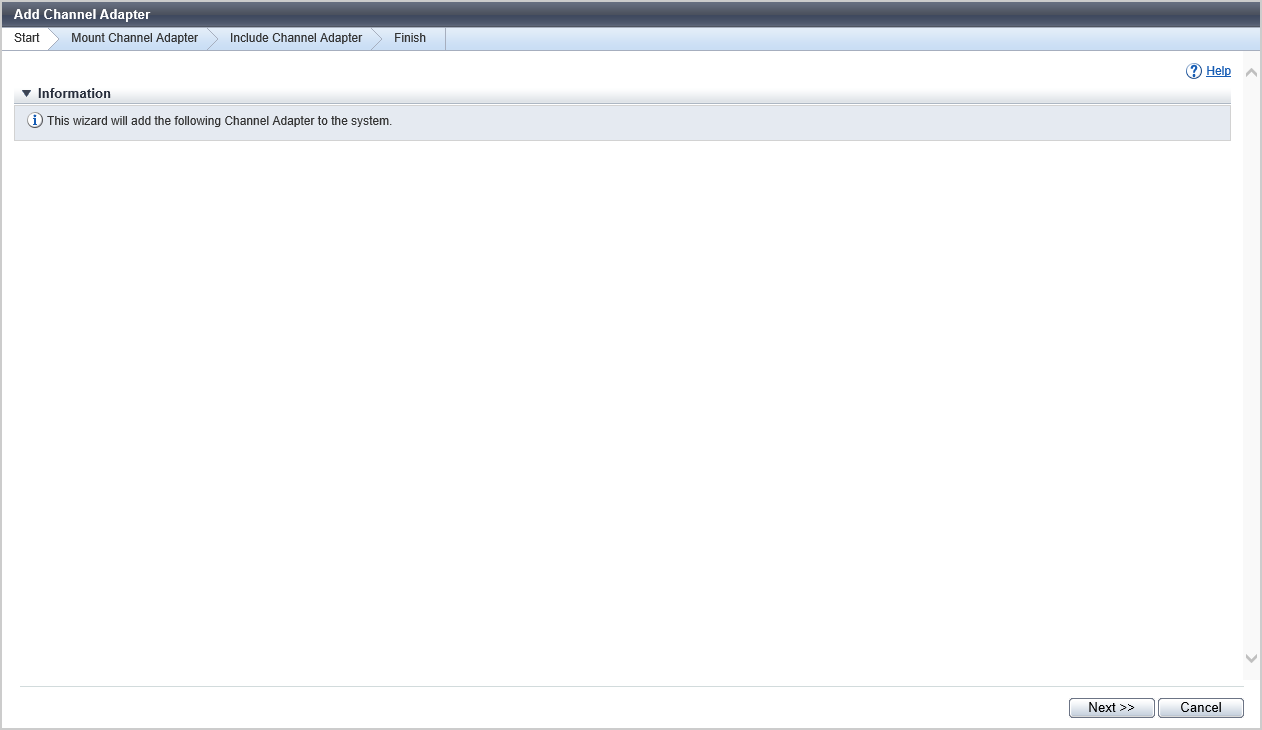Click the blue question mark Help icon
This screenshot has width=1262, height=730.
coord(1193,71)
